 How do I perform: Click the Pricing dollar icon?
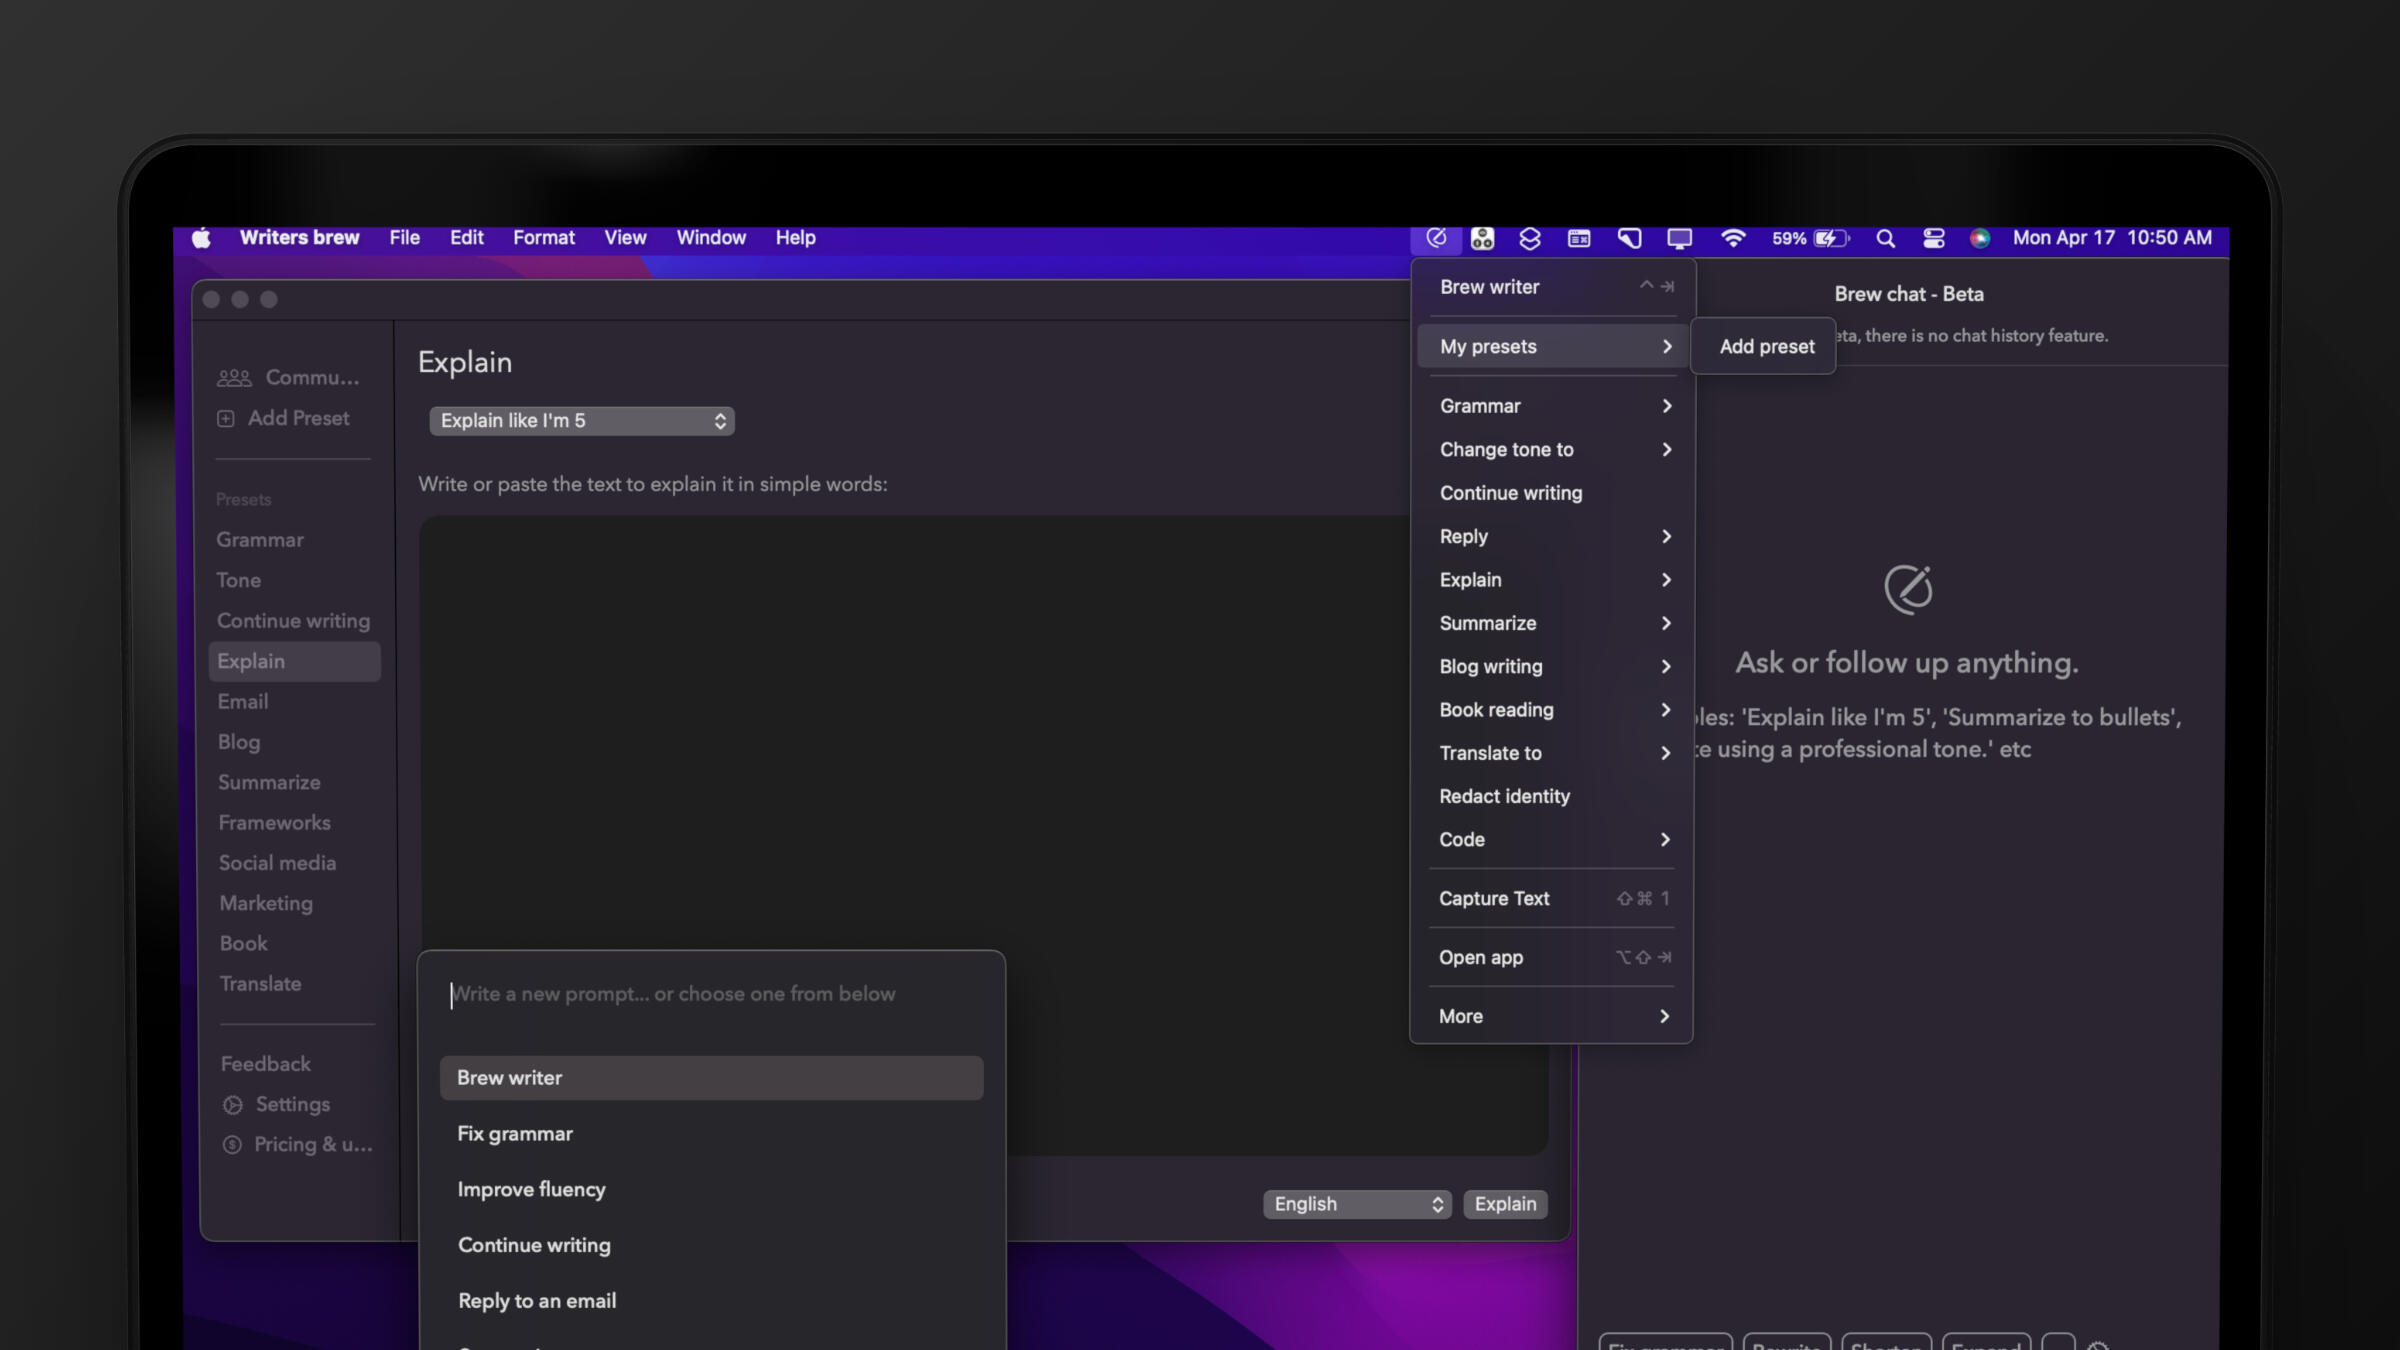[x=232, y=1145]
